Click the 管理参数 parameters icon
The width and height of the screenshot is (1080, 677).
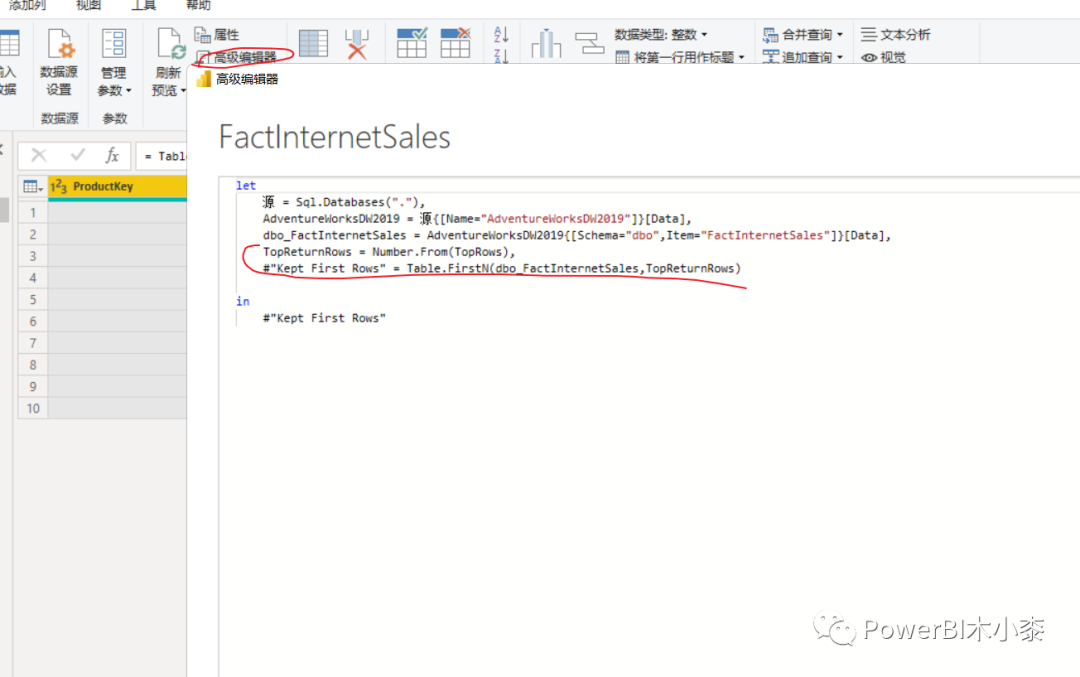(114, 43)
